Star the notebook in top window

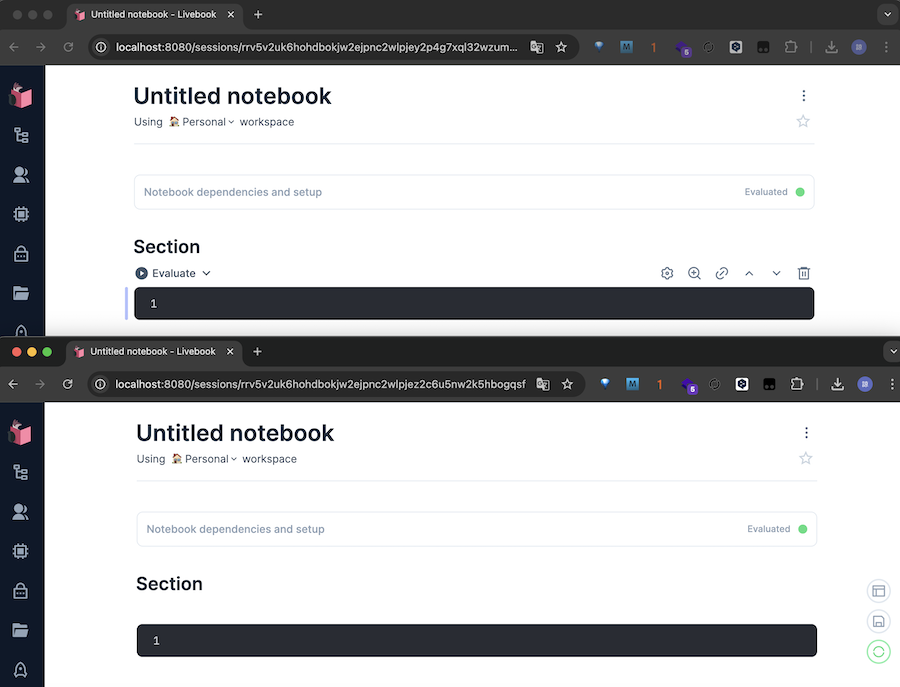pos(803,121)
